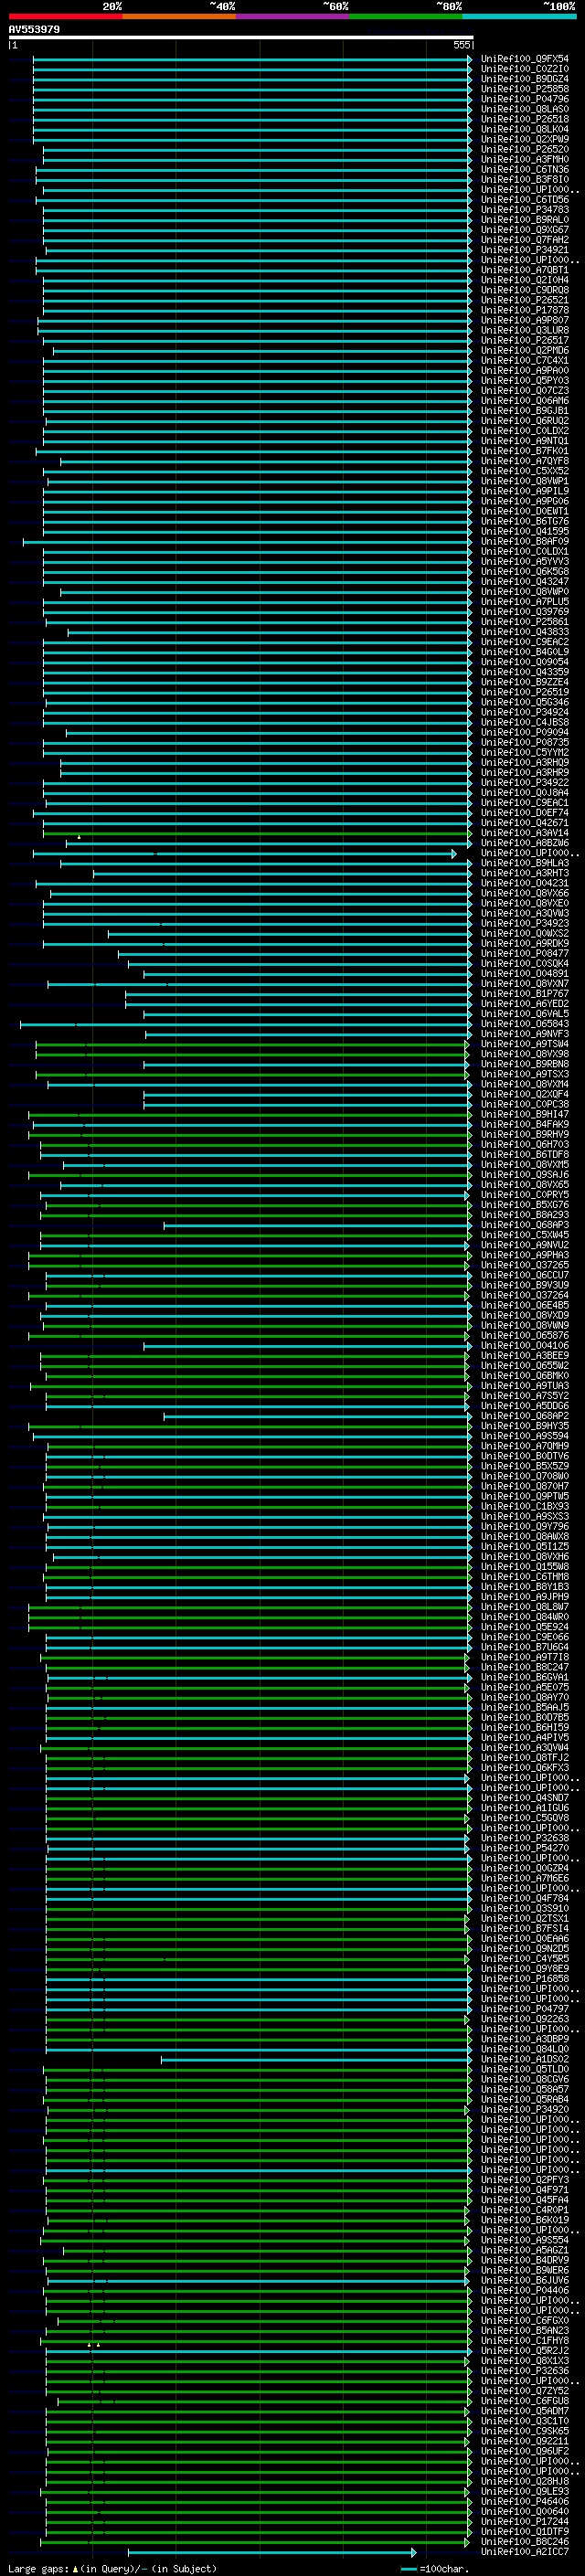Select UniRef100_P34783 hit

tap(525, 210)
